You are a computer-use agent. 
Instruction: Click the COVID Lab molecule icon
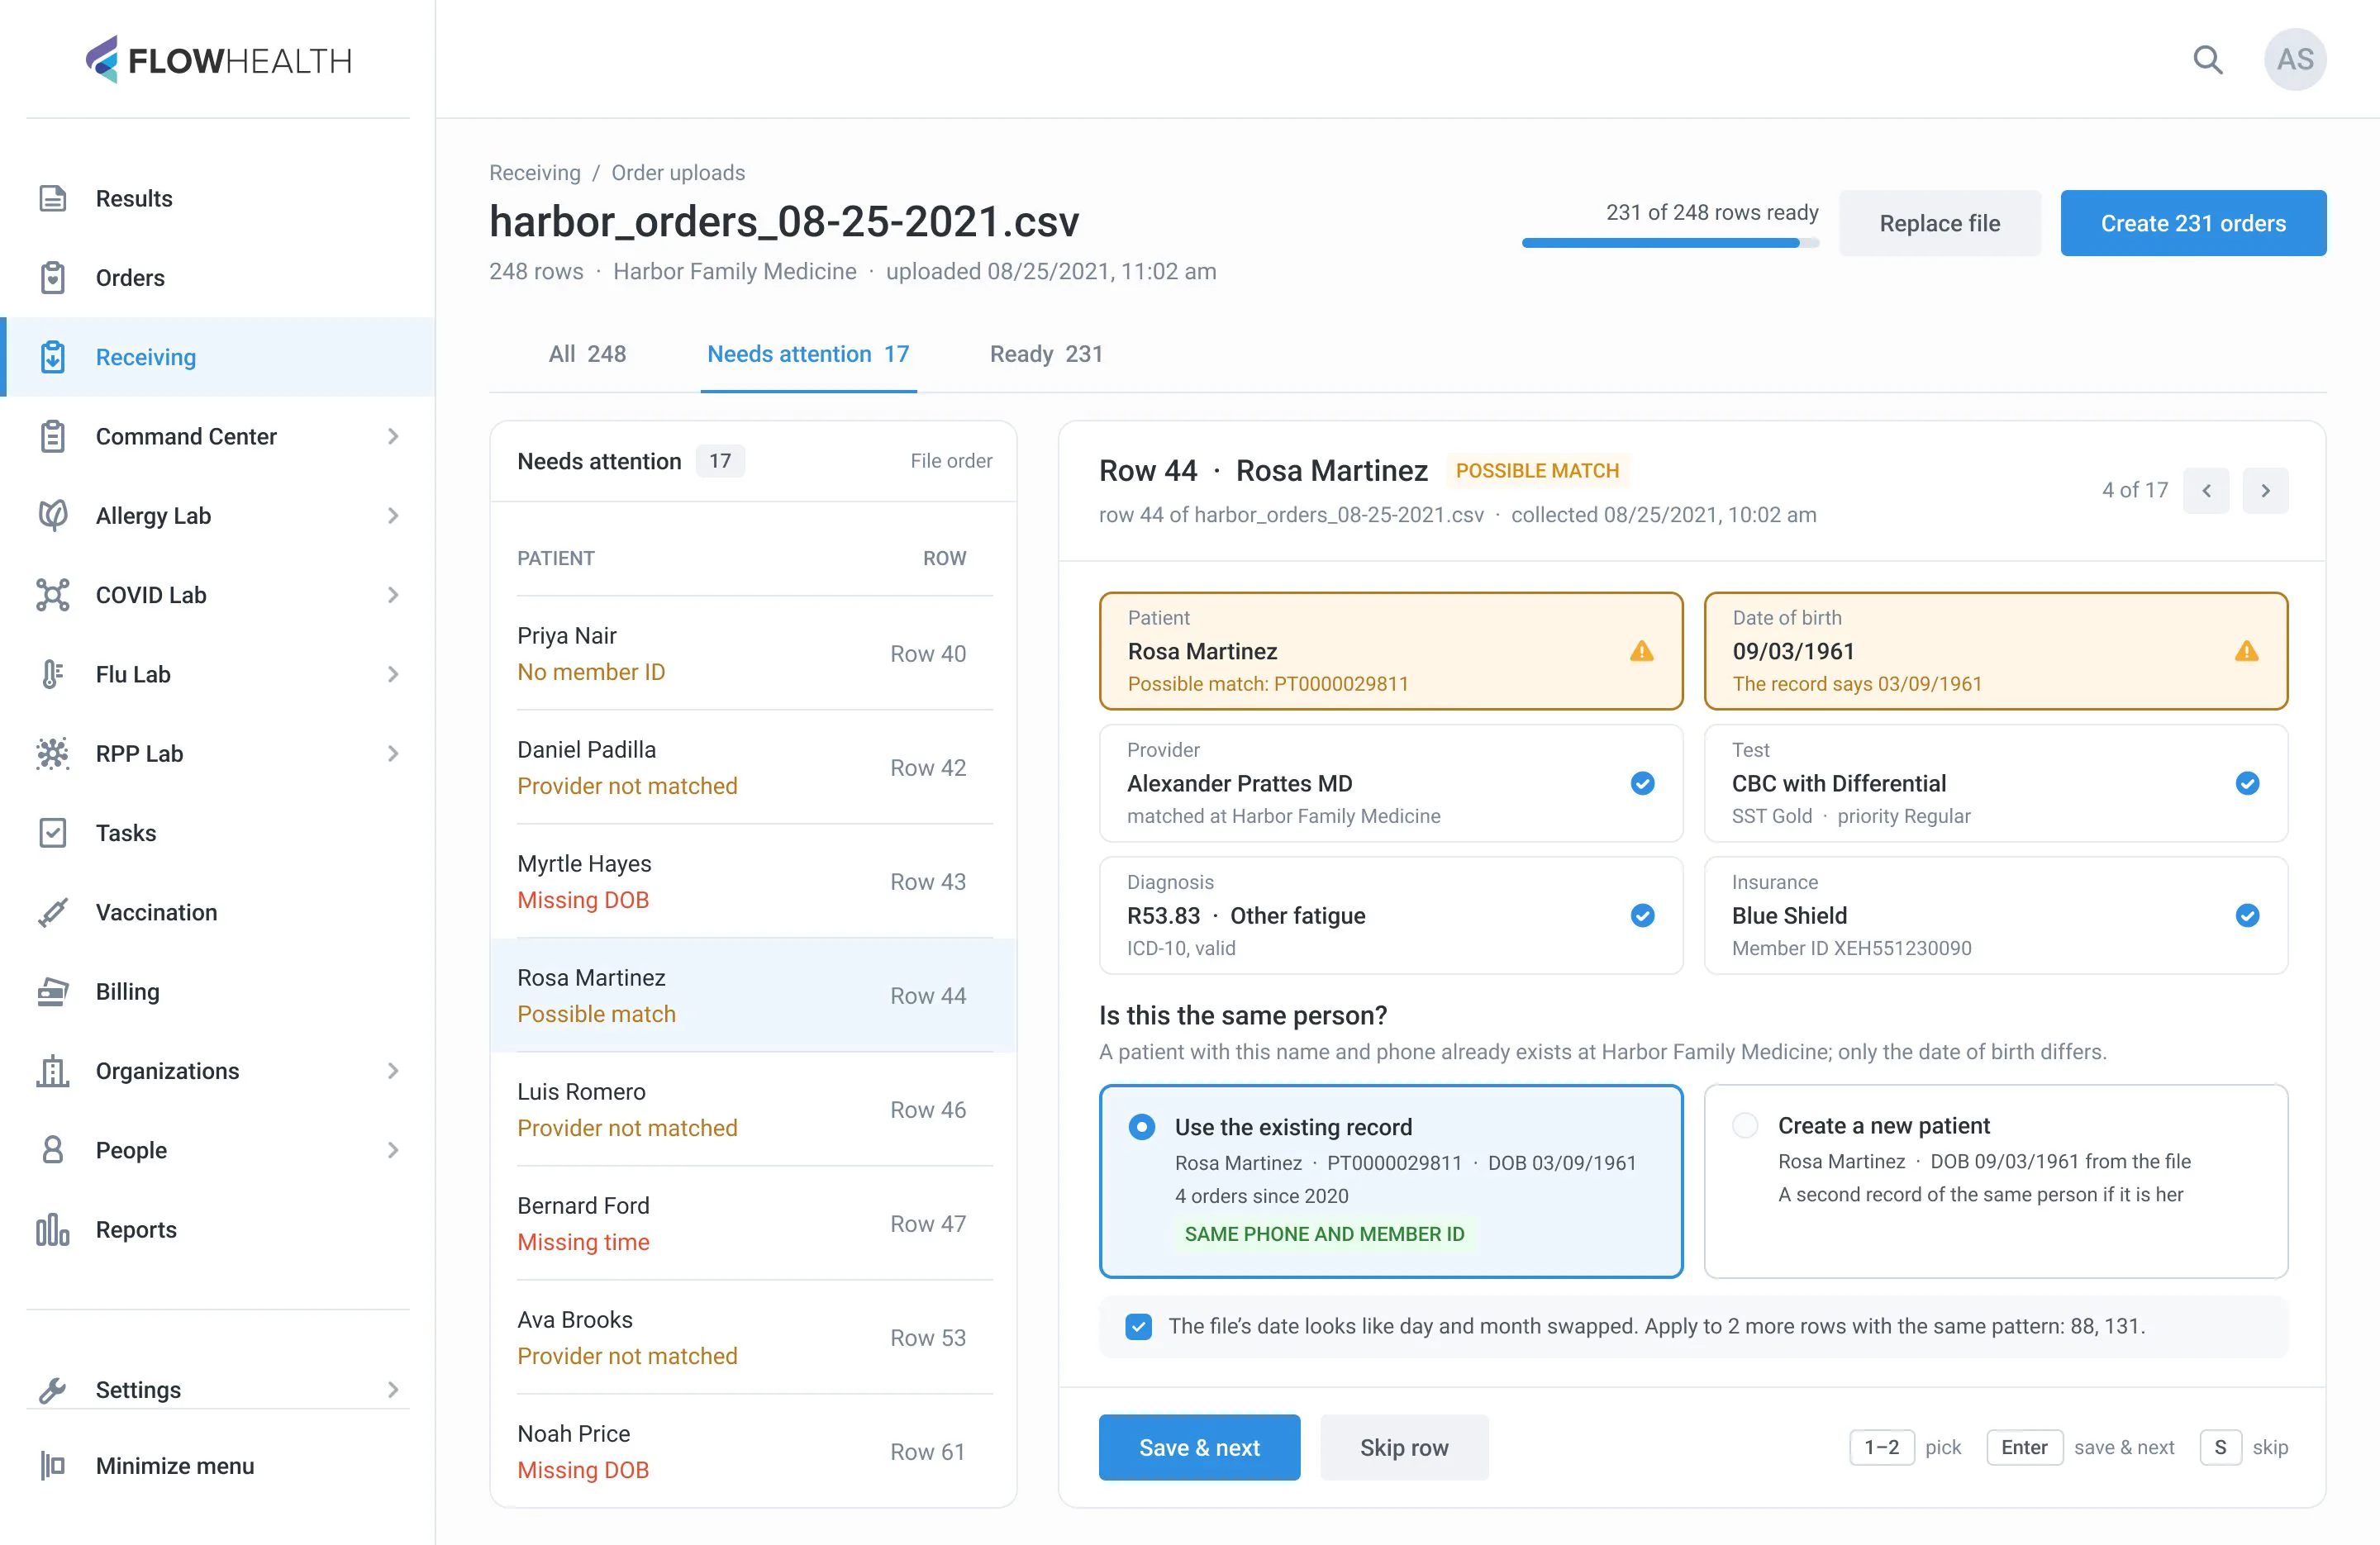click(x=53, y=594)
